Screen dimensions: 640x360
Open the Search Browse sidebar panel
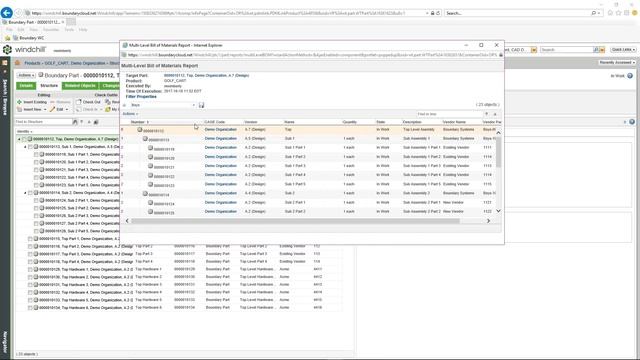tap(5, 97)
